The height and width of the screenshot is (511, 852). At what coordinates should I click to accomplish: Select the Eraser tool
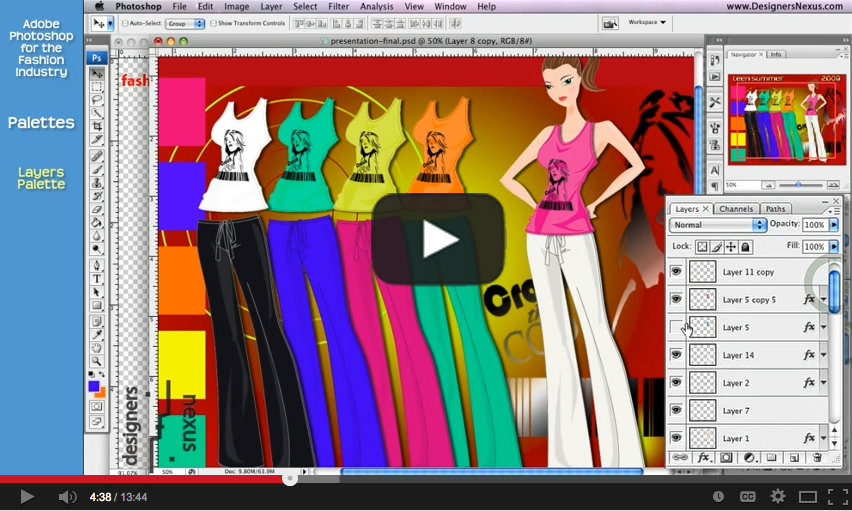[97, 209]
